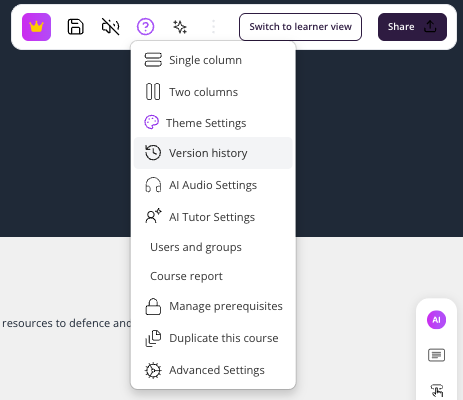
Task: Open help via question mark icon
Action: click(x=146, y=27)
